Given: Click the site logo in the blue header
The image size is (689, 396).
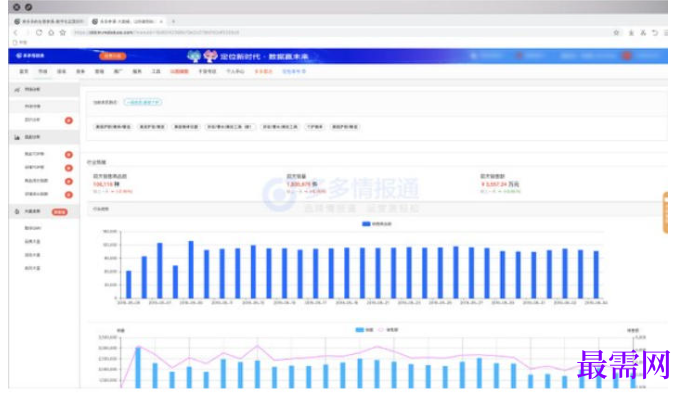Looking at the screenshot, I should 30,56.
